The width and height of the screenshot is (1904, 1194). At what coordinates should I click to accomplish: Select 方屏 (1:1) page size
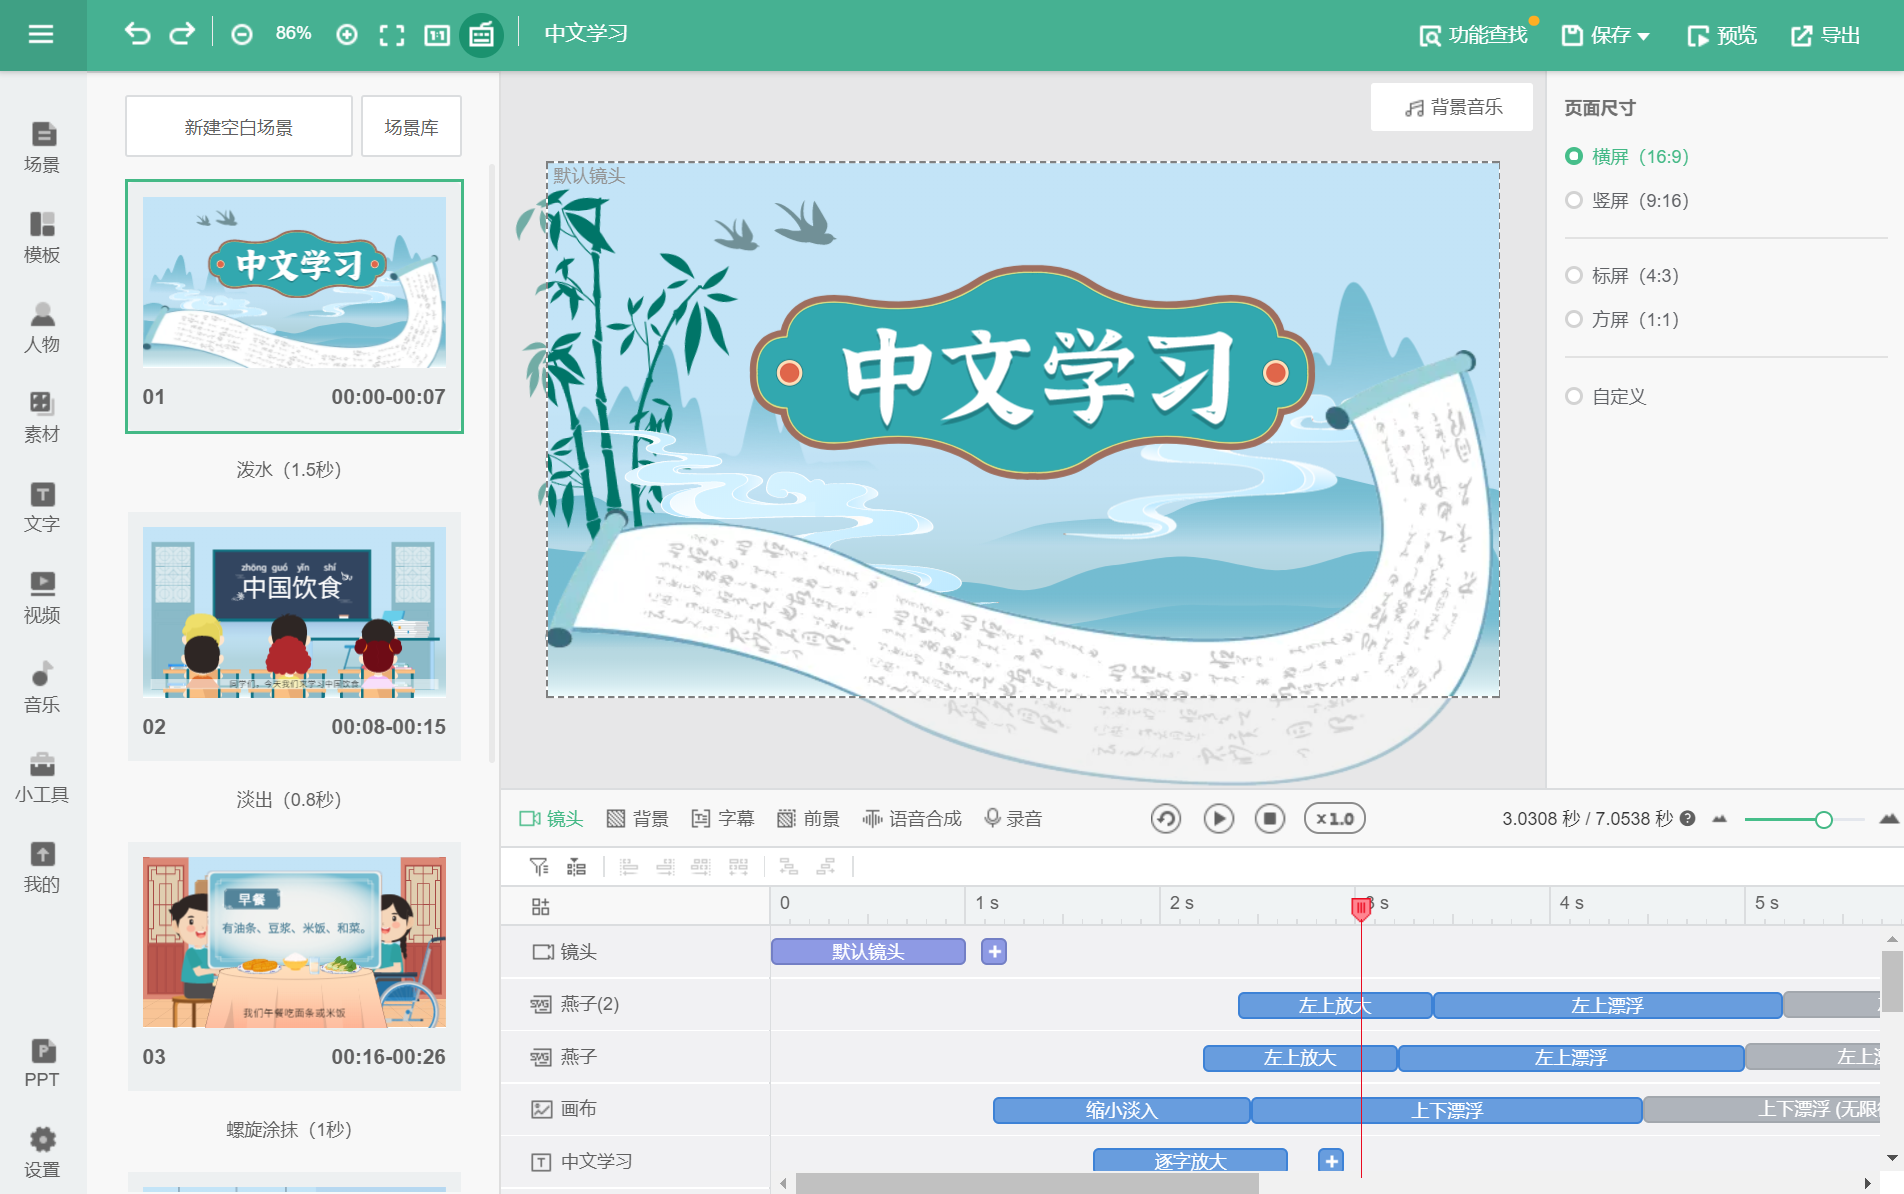click(1622, 320)
